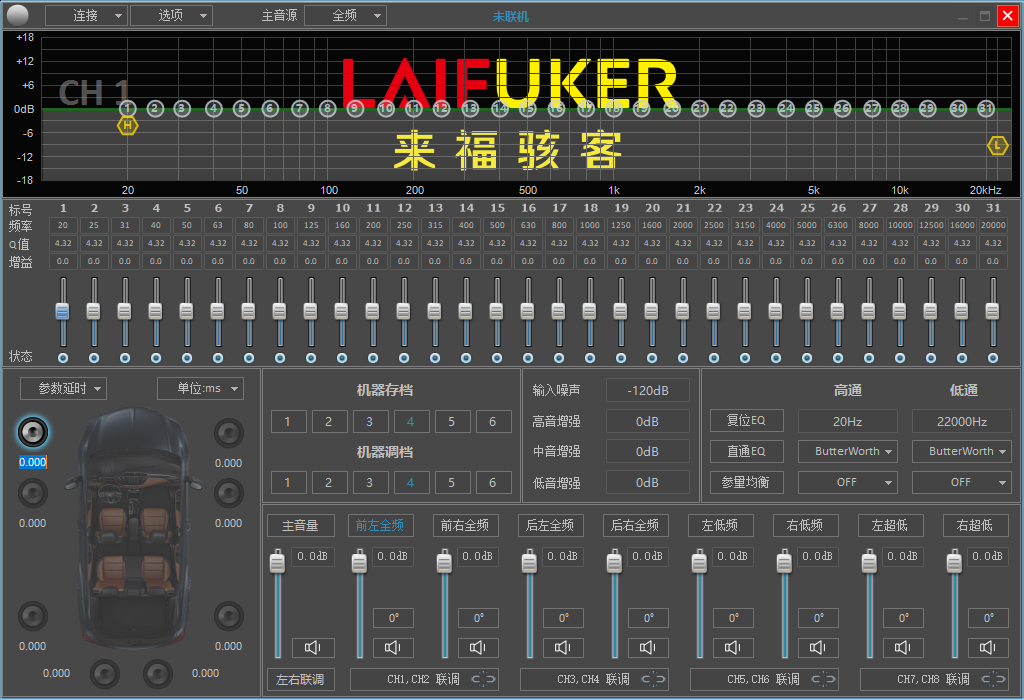
Task: Click the 直通EQ bypass button
Action: point(746,451)
